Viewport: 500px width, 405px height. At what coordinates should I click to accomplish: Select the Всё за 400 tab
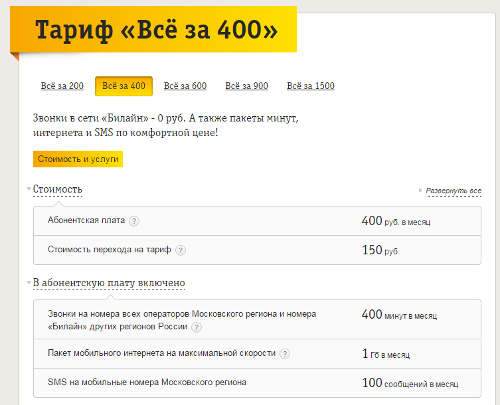click(x=124, y=86)
